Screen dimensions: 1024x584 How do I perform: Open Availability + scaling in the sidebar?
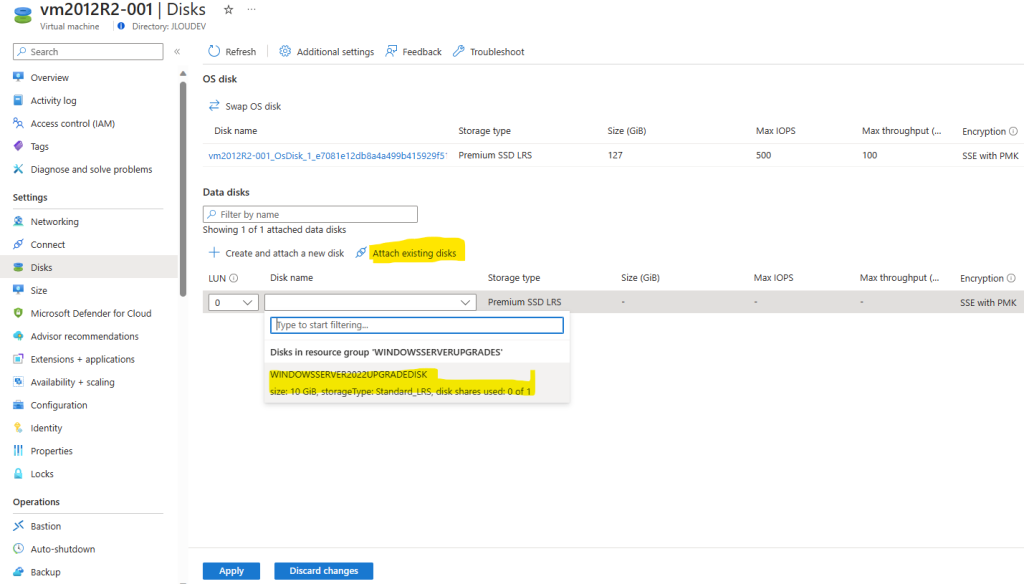click(x=72, y=381)
